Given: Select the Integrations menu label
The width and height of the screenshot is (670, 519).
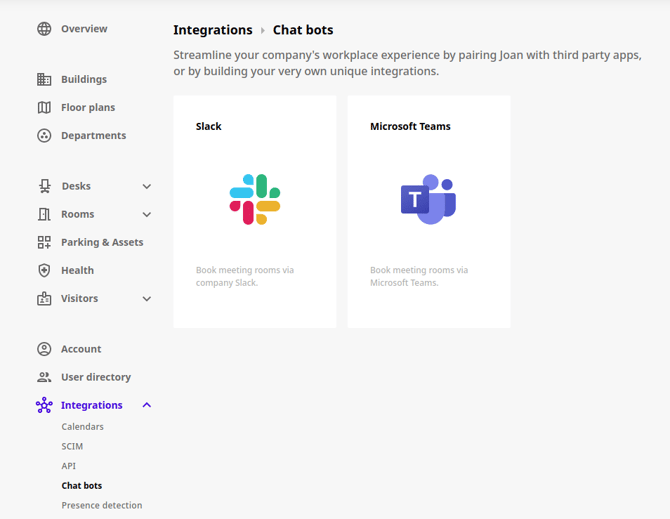Looking at the screenshot, I should pos(92,405).
